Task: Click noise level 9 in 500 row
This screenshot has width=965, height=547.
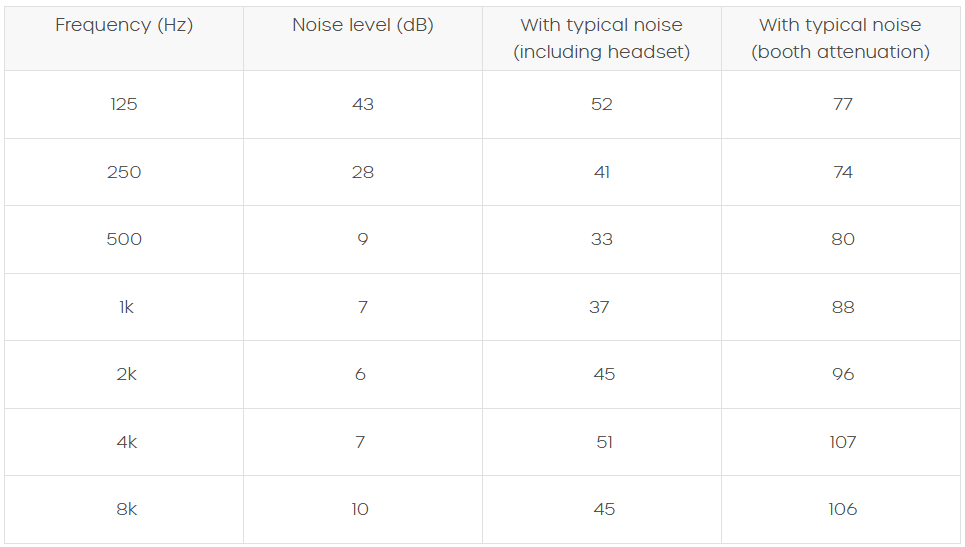Action: point(362,239)
